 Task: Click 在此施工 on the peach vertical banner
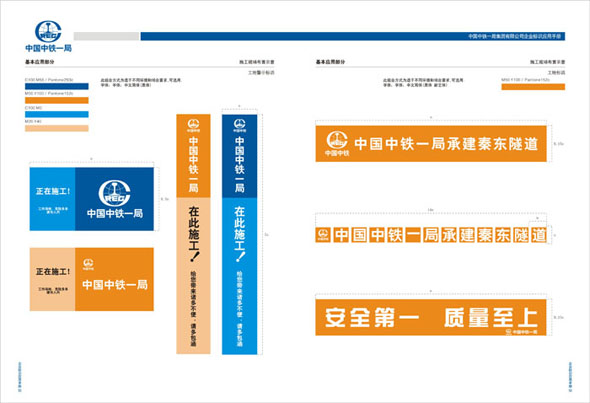tap(194, 234)
